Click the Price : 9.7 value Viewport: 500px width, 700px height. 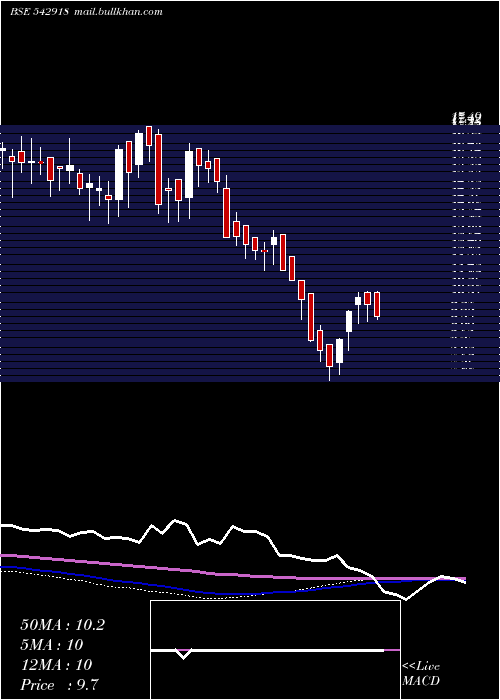pos(59,685)
